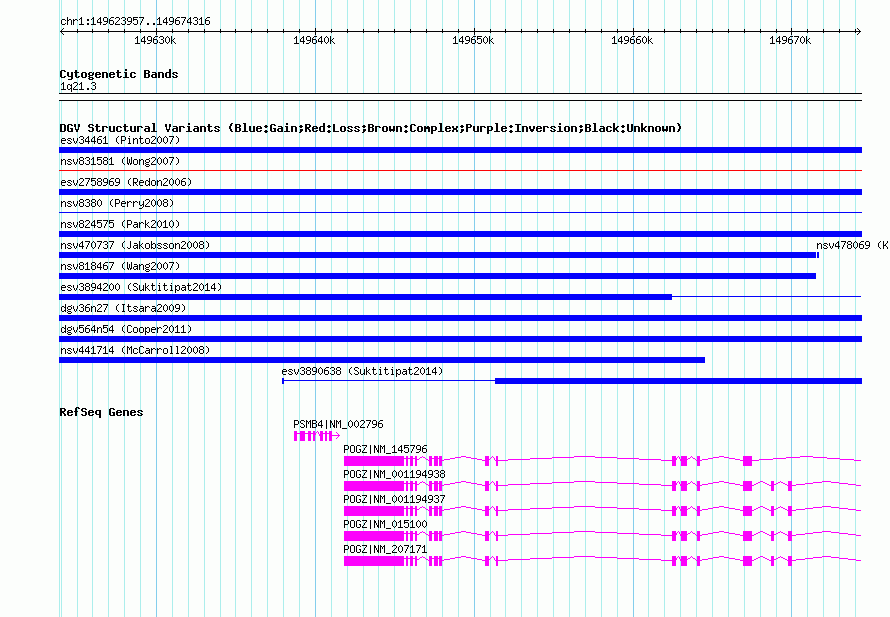This screenshot has height=617, width=890.
Task: Open nsv8380 (Perry2008) variant label
Action: pos(117,203)
